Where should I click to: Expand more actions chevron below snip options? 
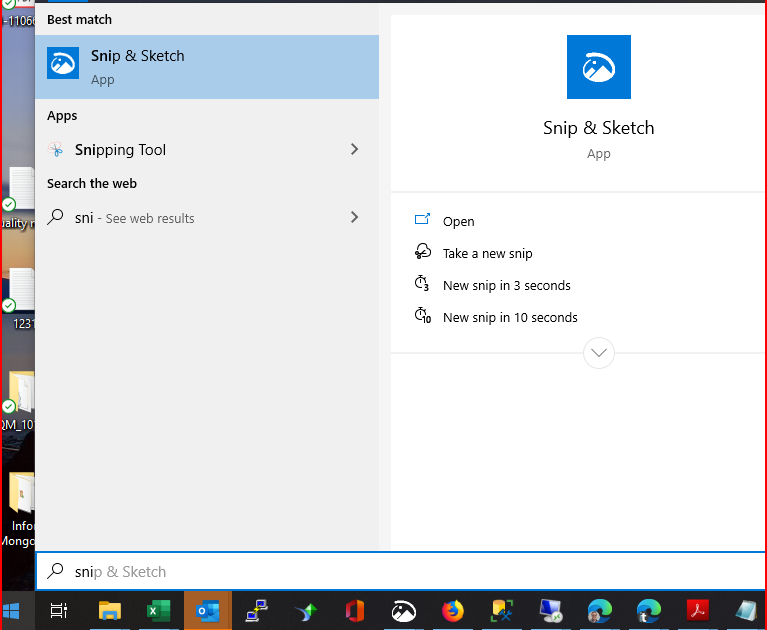[x=598, y=353]
